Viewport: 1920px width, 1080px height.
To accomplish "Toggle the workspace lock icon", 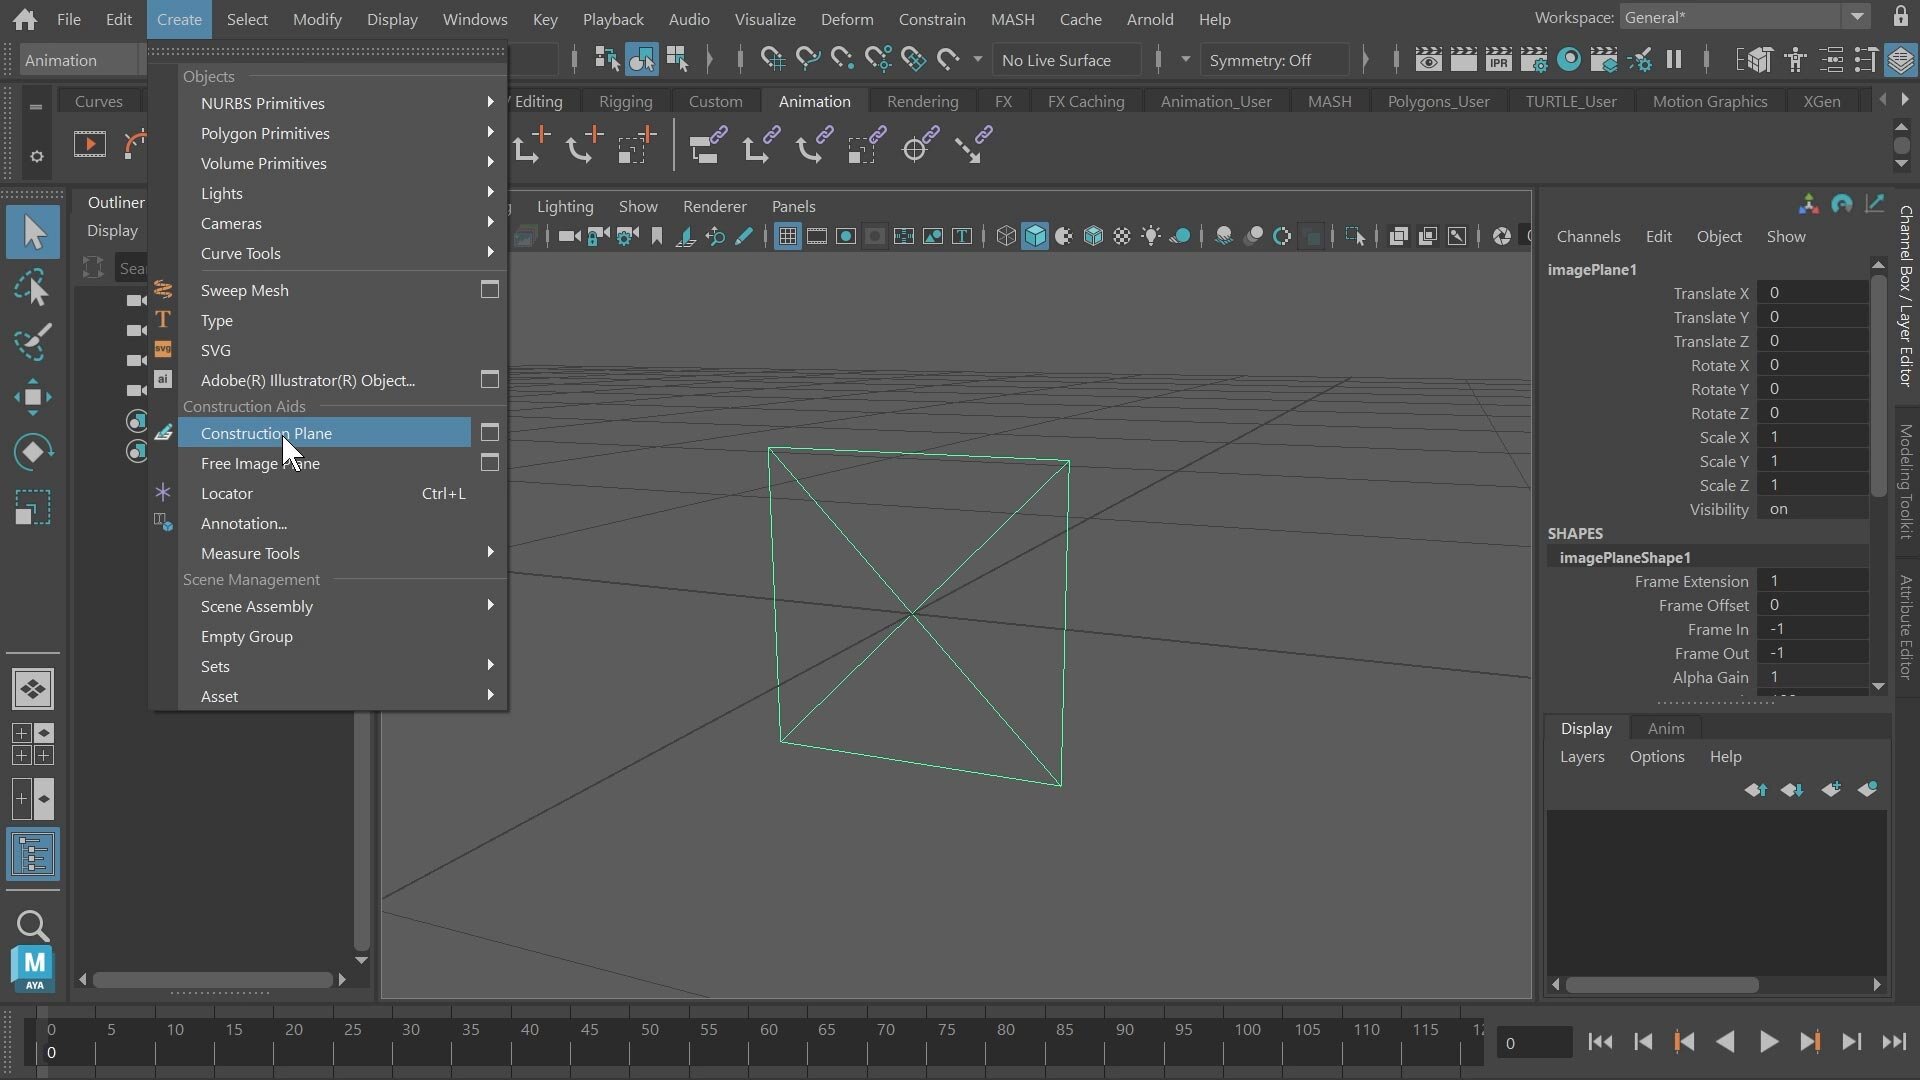I will 1900,17.
